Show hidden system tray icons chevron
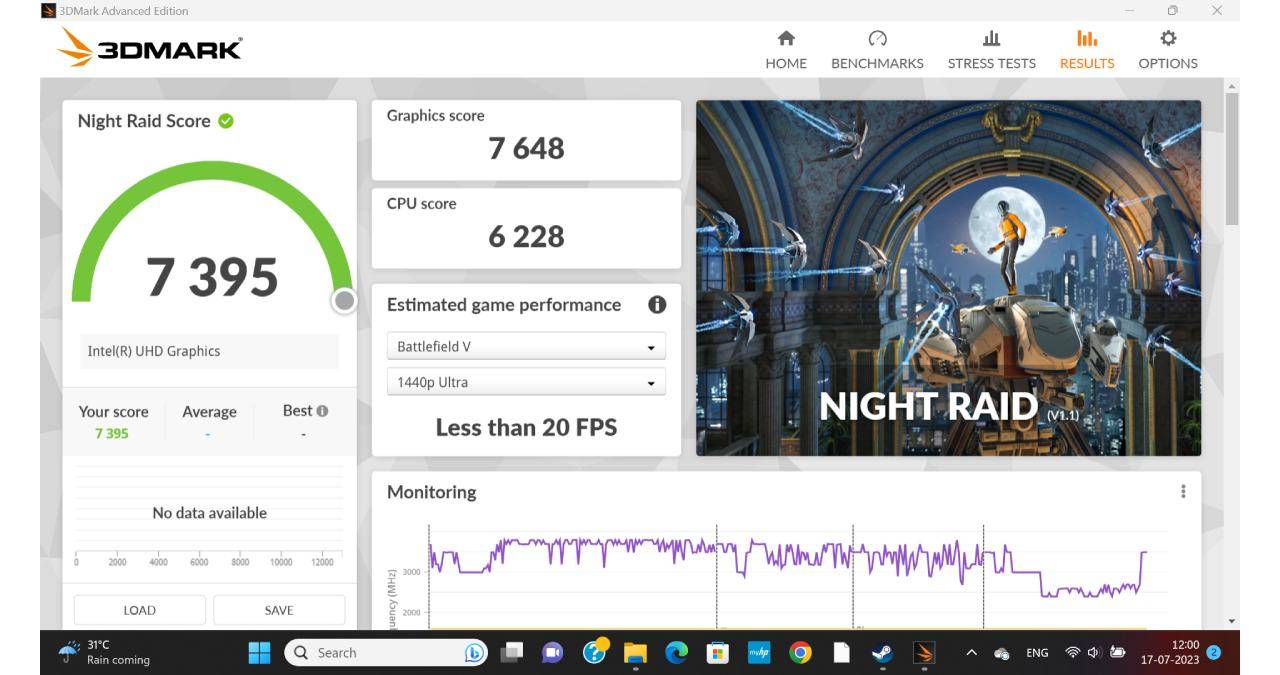Image resolution: width=1280 pixels, height=675 pixels. tap(970, 653)
